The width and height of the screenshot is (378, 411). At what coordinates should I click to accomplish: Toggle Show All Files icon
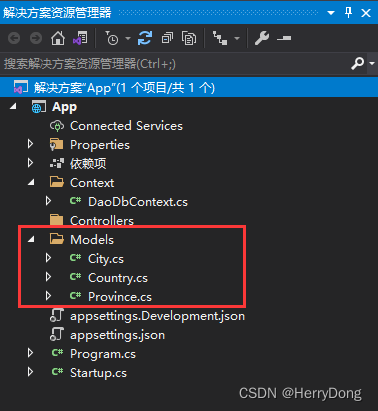pos(189,38)
